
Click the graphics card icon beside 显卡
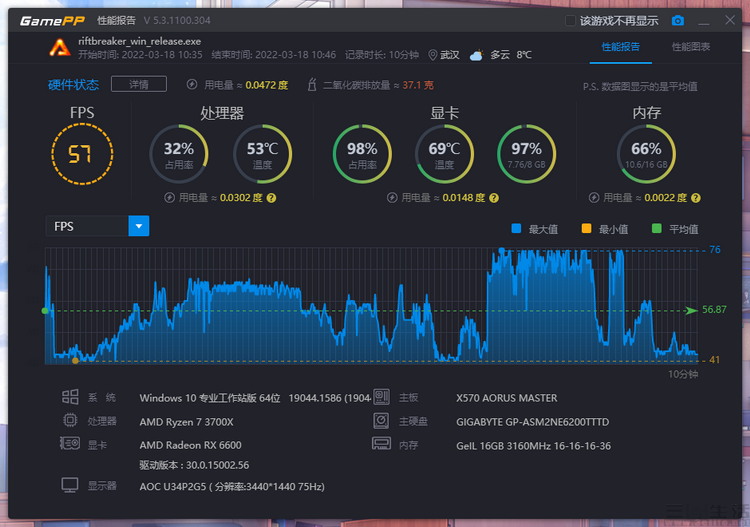[70, 443]
